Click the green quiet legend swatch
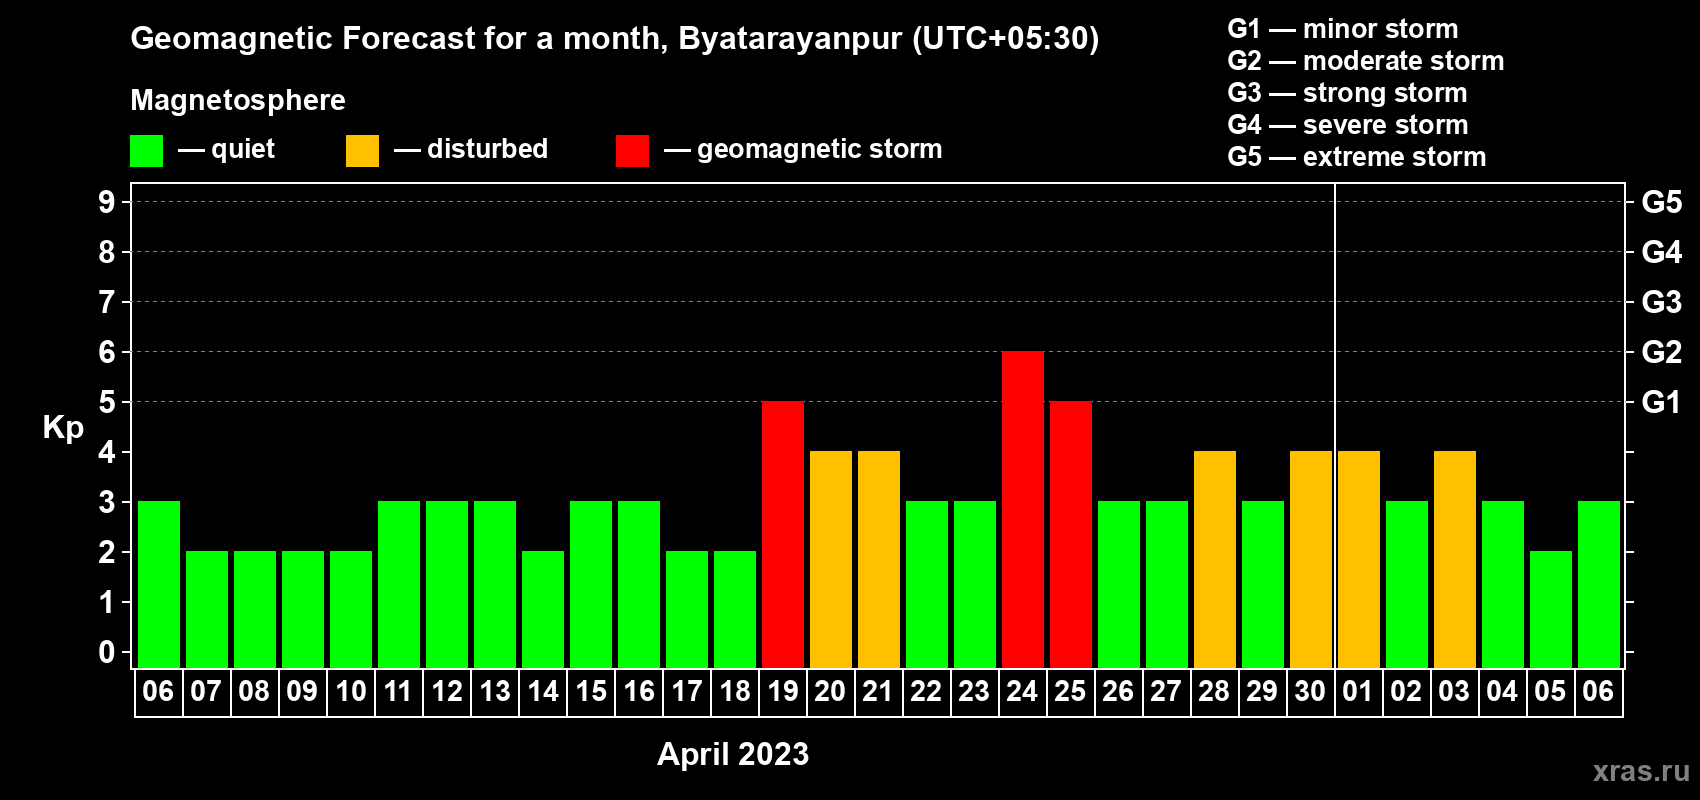Screen dimensions: 1700x800 146,151
